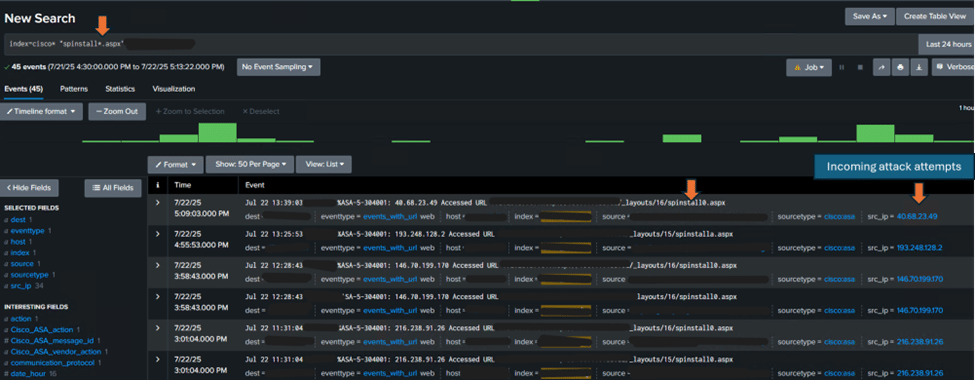The image size is (975, 380).
Task: Open the Save As menu
Action: tap(869, 16)
